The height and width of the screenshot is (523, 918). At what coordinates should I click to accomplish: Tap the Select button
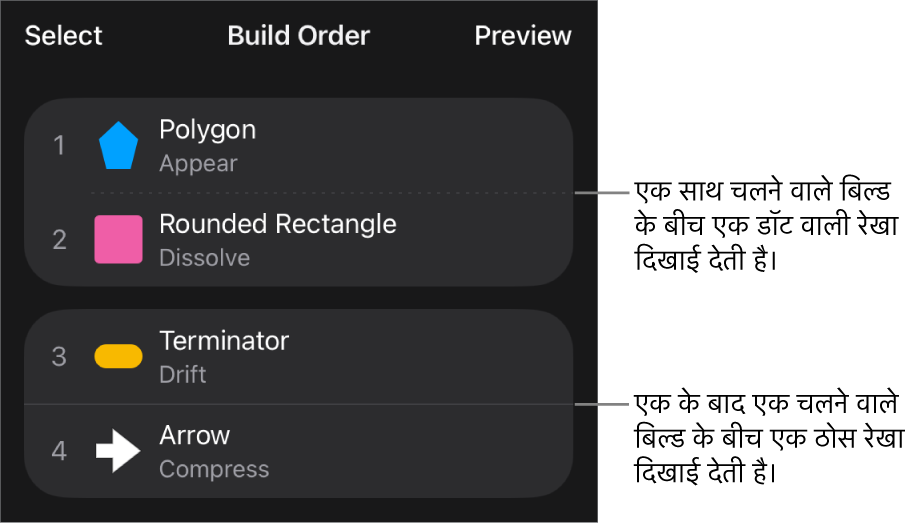pyautogui.click(x=63, y=36)
